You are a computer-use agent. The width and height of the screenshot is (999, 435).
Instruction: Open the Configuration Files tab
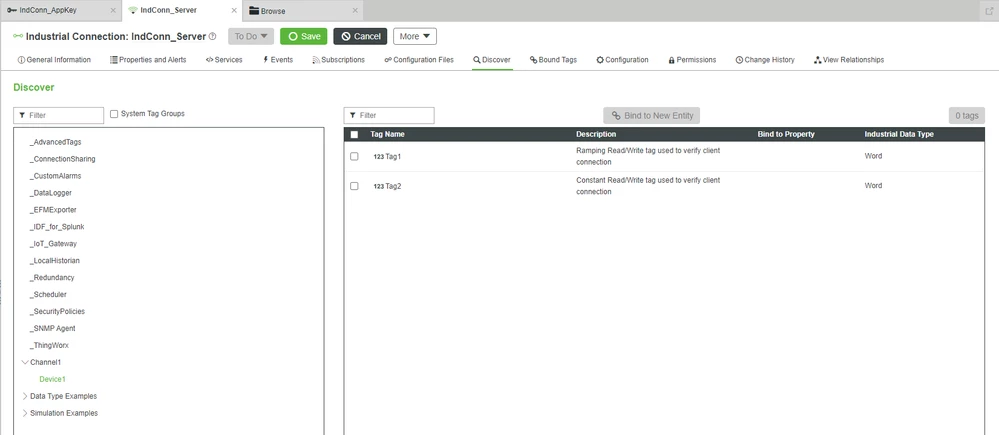(x=419, y=60)
